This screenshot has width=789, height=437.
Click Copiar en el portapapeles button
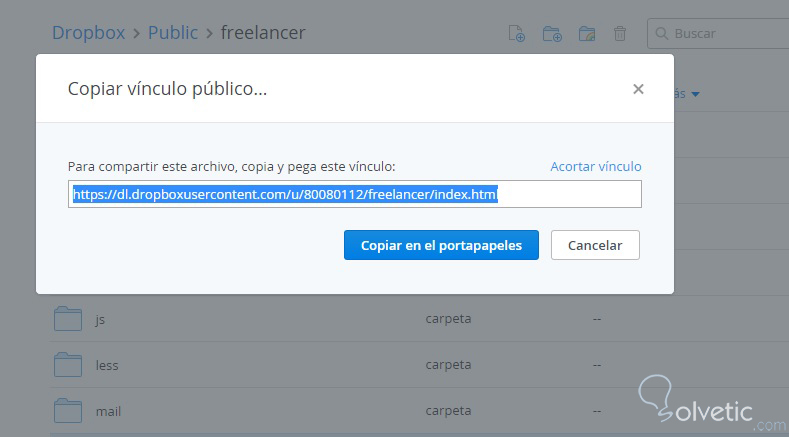click(441, 245)
